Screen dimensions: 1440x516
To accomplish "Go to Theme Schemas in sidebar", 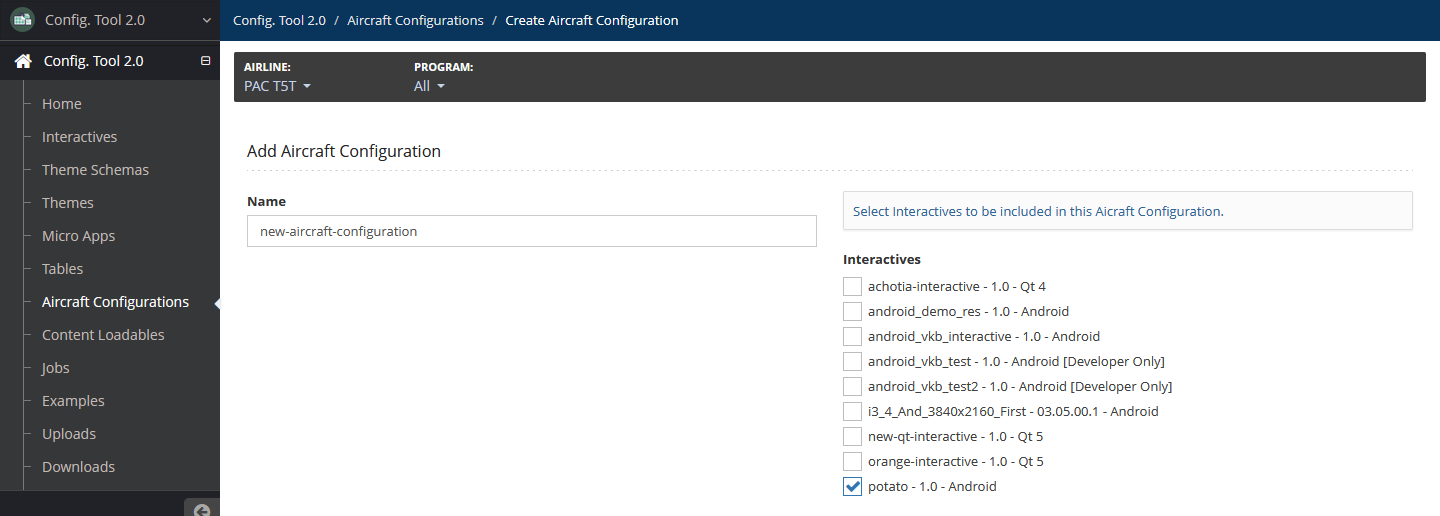I will (95, 170).
